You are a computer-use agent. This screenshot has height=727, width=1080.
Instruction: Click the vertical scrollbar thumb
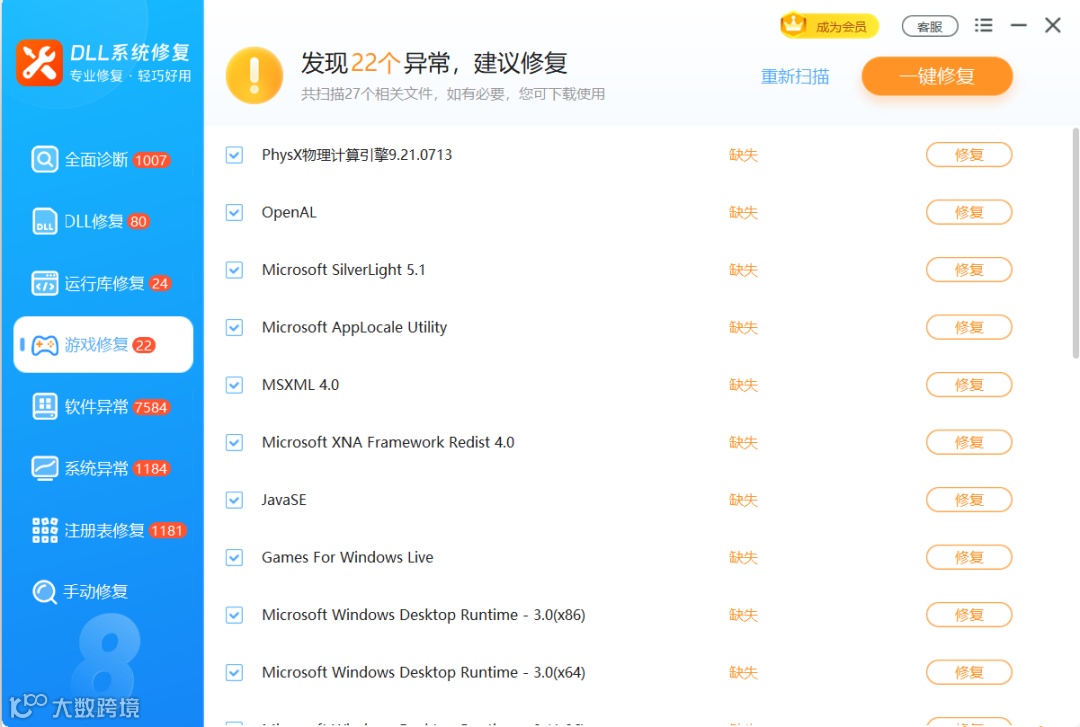pyautogui.click(x=1075, y=243)
